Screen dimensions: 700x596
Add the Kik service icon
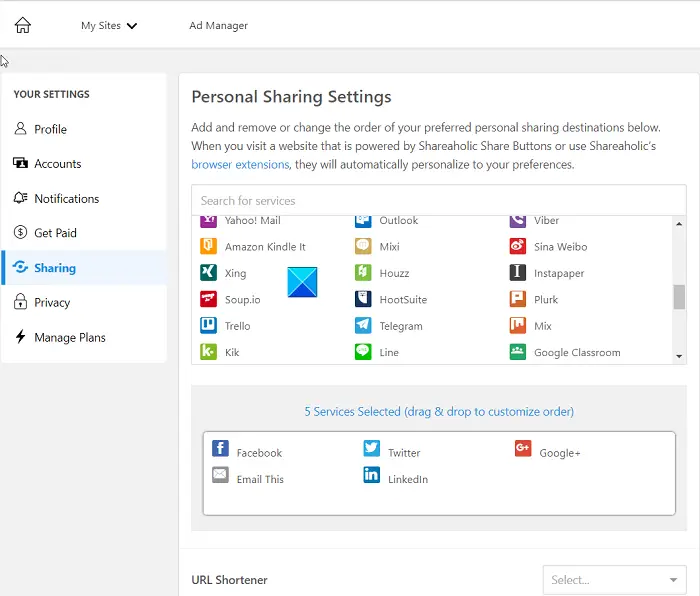click(x=208, y=351)
